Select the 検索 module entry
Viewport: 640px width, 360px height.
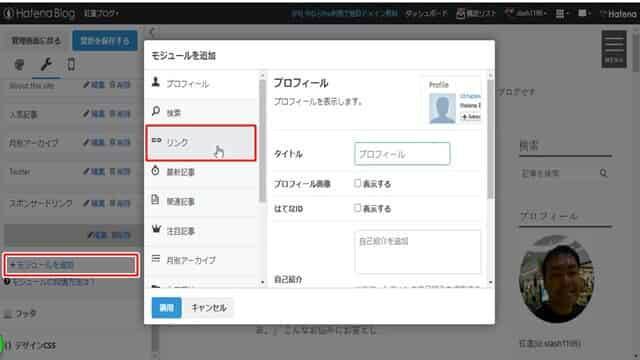(202, 112)
